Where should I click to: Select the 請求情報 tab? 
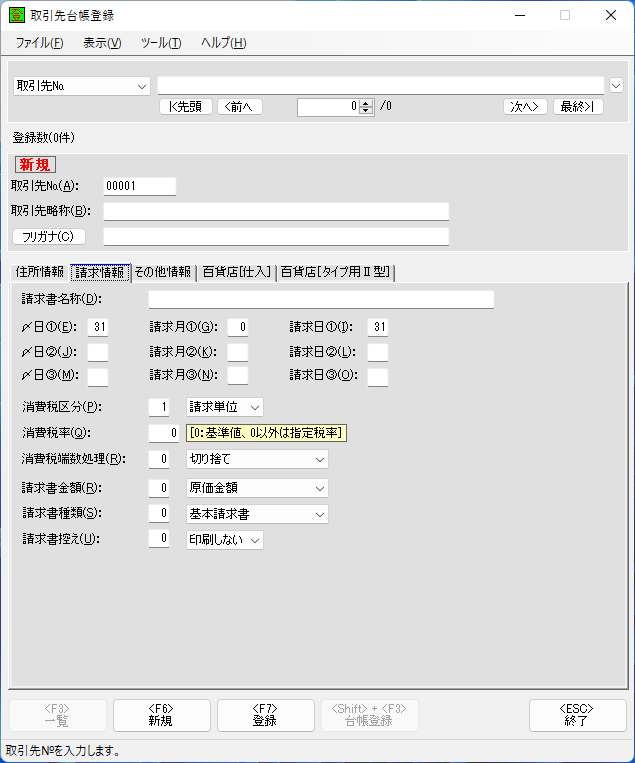pyautogui.click(x=100, y=272)
